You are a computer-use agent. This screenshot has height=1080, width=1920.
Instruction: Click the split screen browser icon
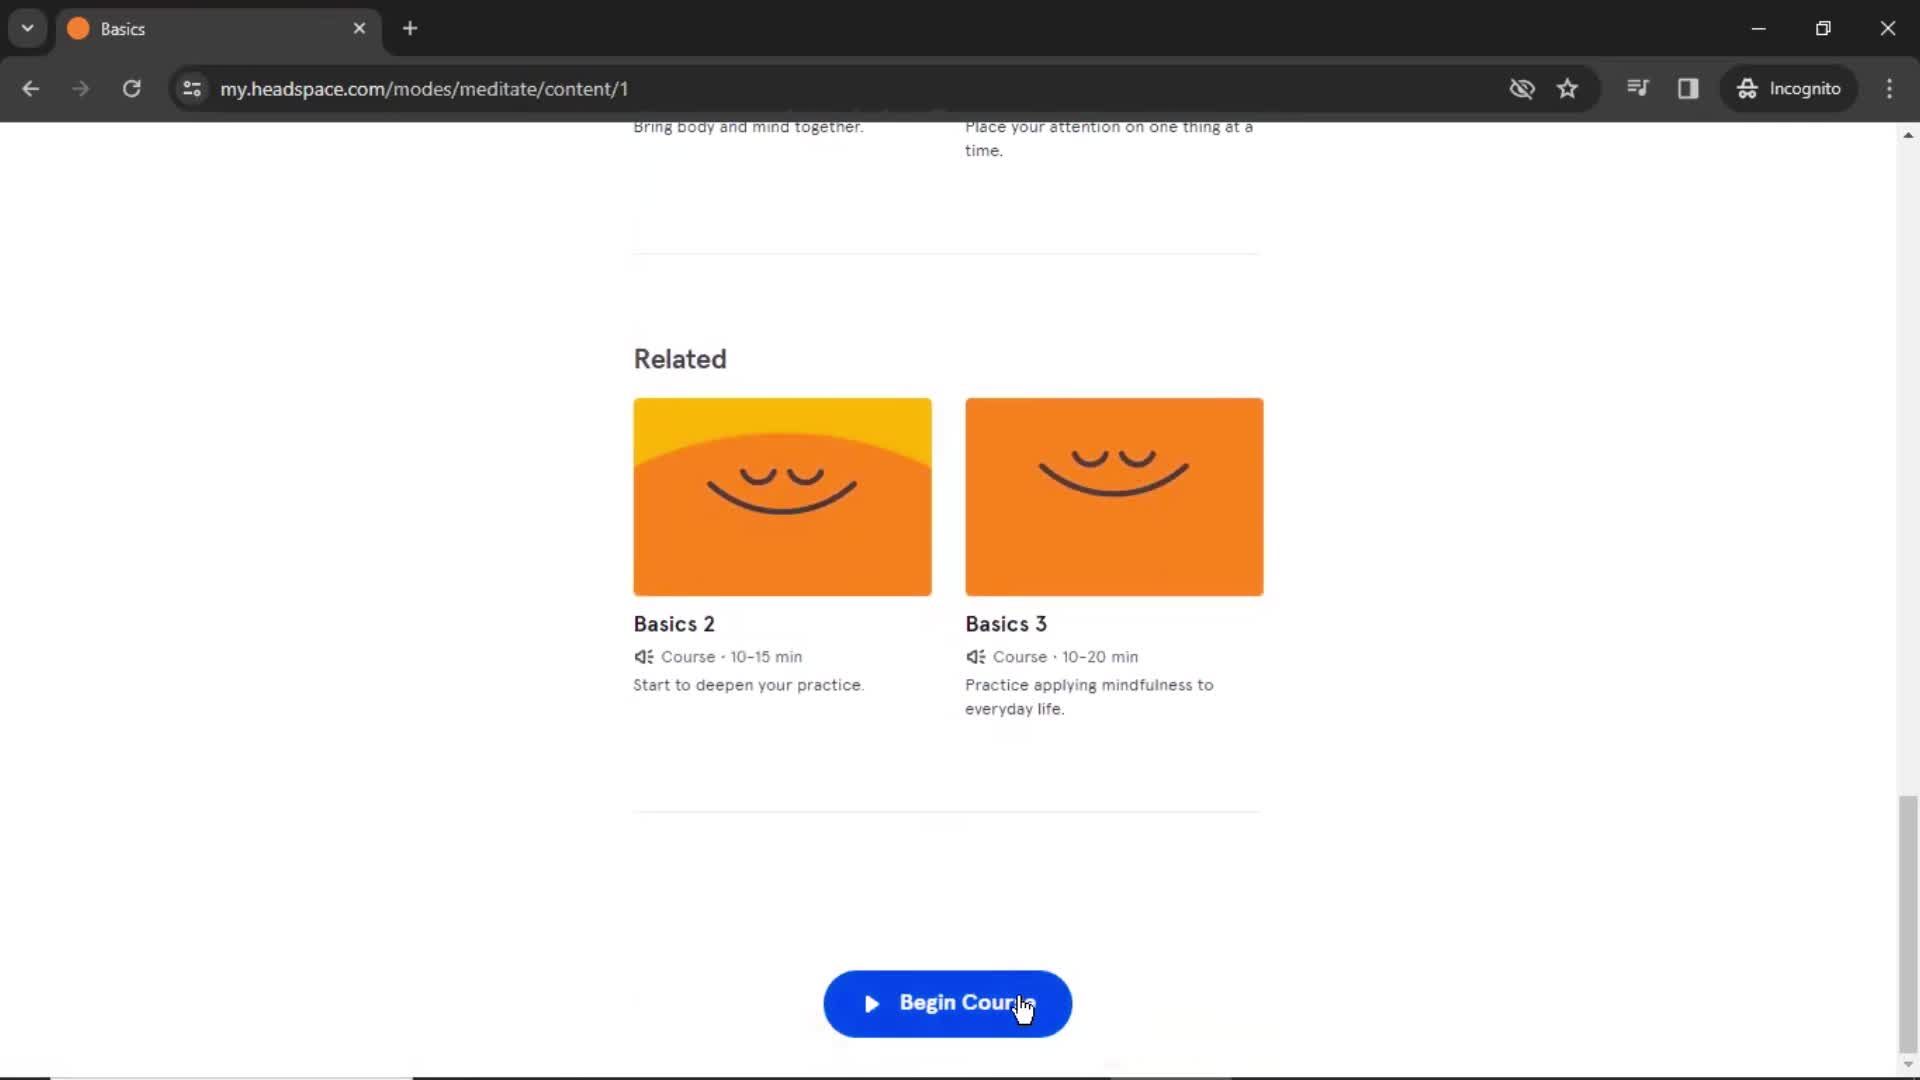[1688, 88]
